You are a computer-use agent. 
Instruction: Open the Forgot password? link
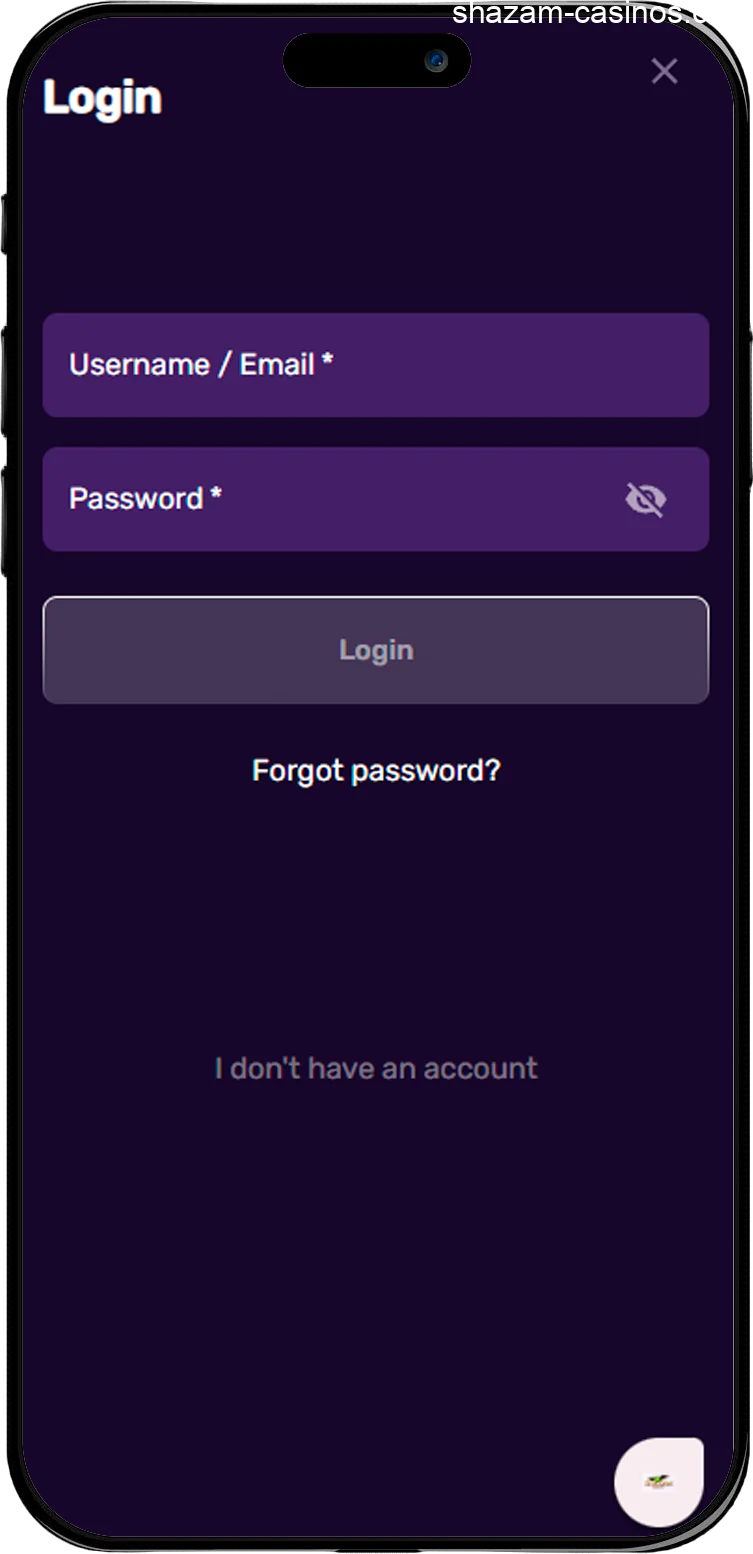376,771
